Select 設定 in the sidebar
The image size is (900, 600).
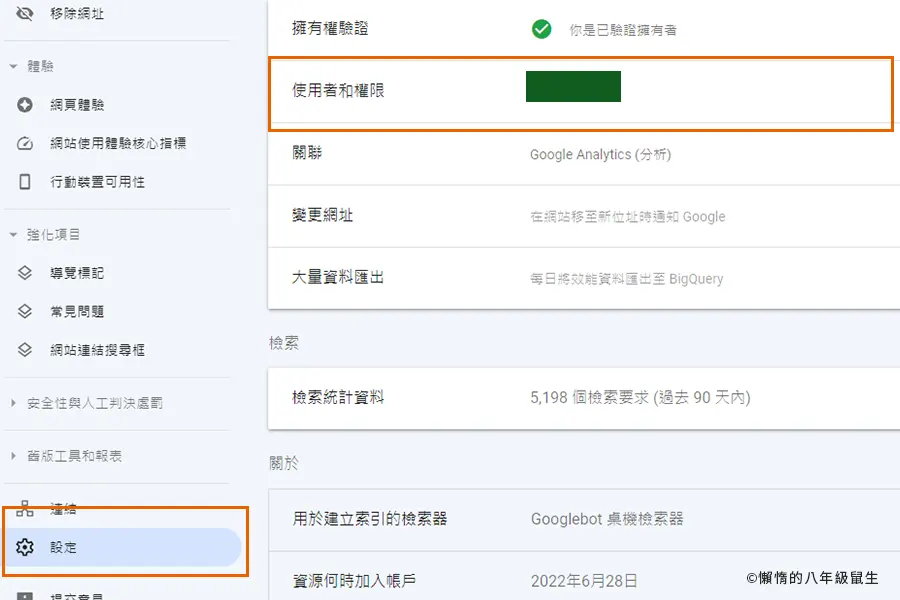coord(123,547)
